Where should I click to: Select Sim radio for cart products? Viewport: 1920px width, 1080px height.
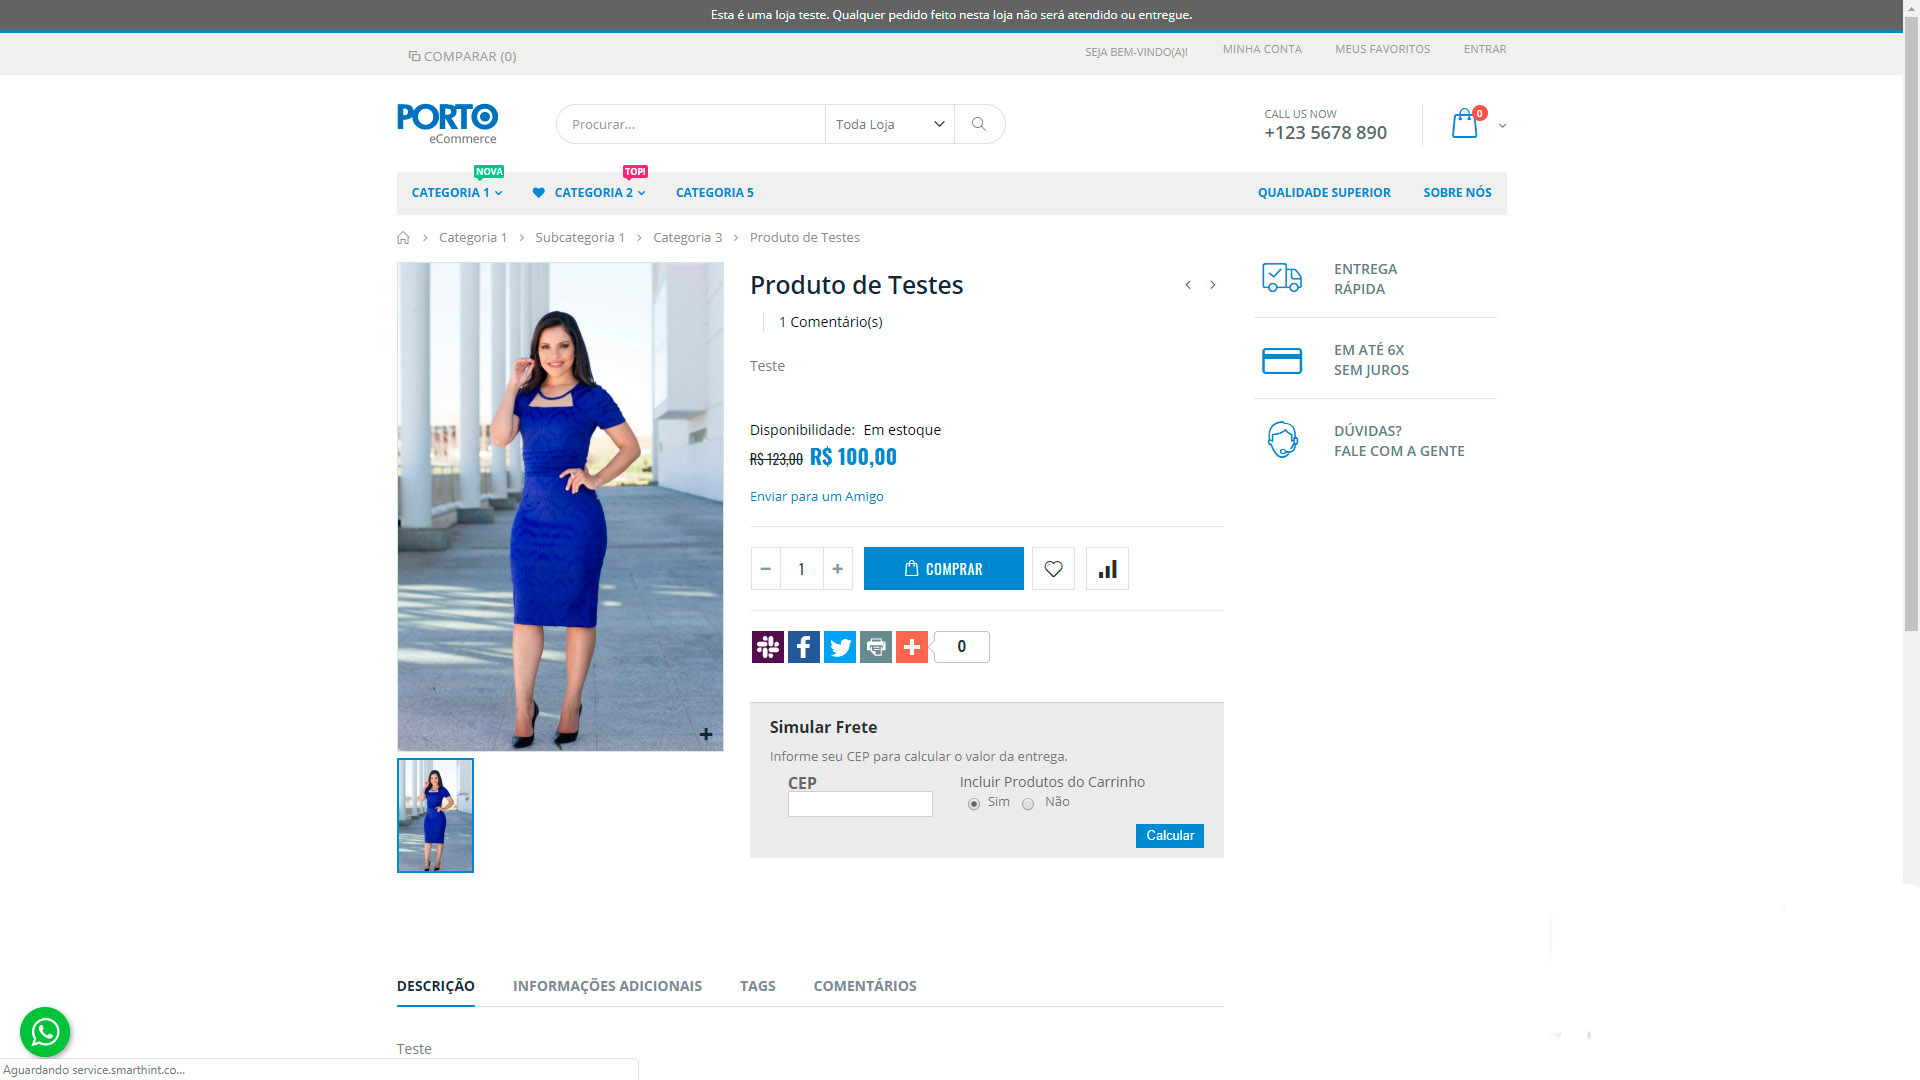point(974,804)
